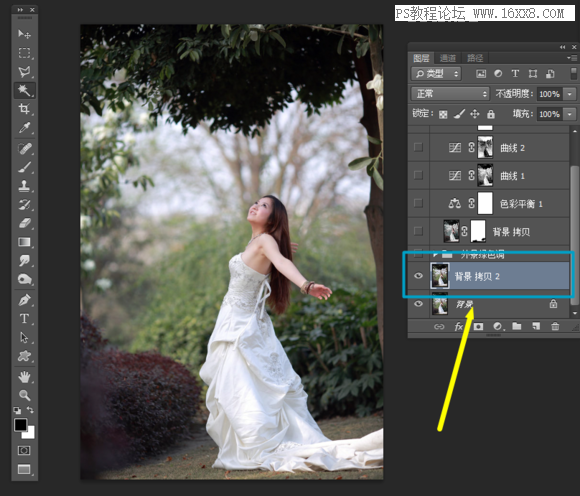The width and height of the screenshot is (580, 496).
Task: Filter layers by smart objects
Action: coord(550,74)
